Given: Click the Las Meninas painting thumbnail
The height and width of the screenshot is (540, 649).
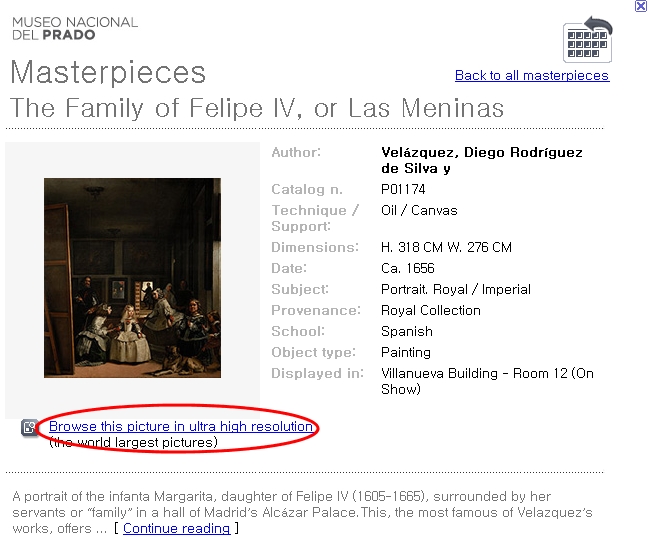Looking at the screenshot, I should [132, 278].
